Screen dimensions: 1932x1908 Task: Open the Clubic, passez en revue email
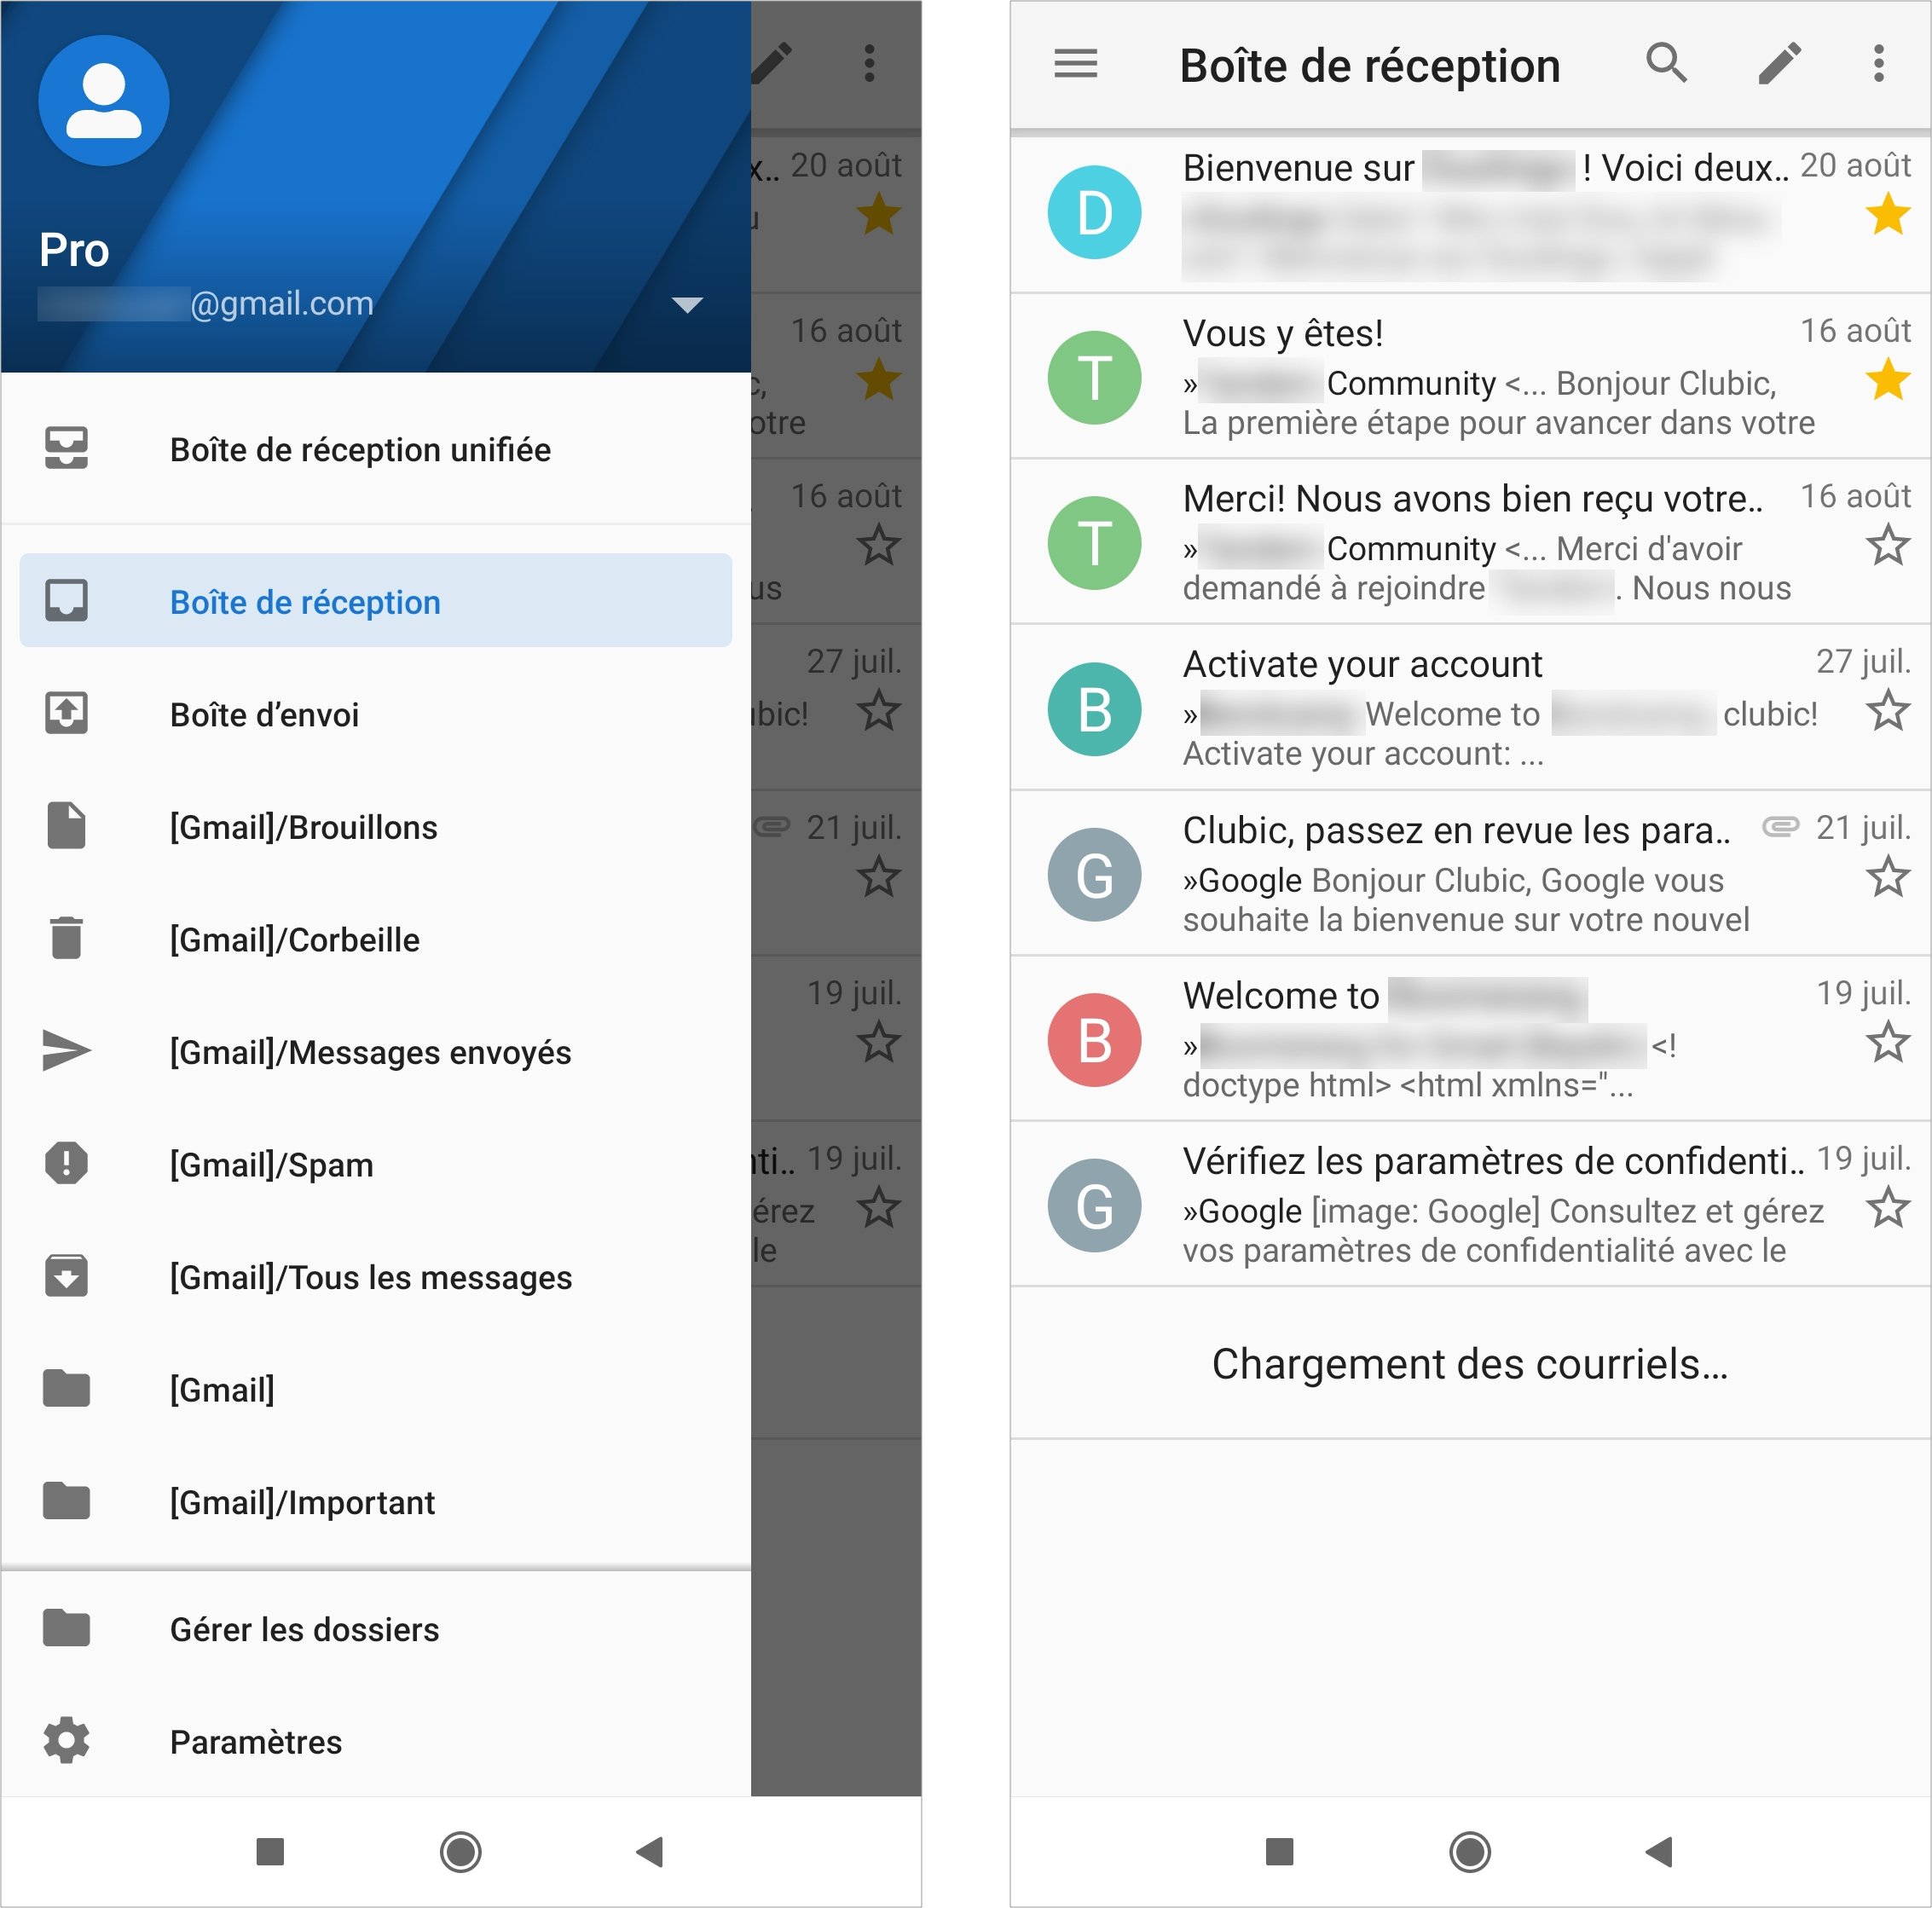(x=1470, y=873)
